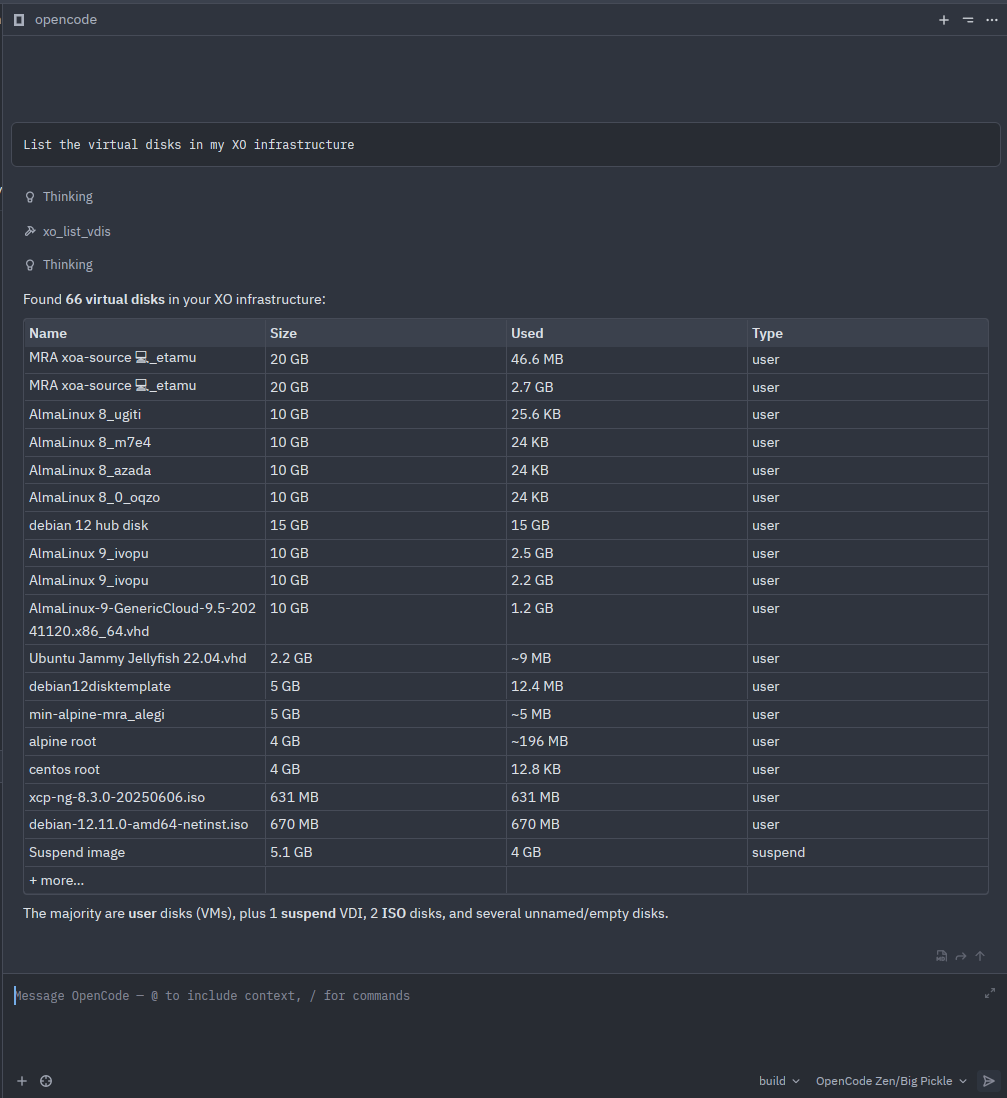
Task: Click the two-line icon in the panel header
Action: (967, 20)
